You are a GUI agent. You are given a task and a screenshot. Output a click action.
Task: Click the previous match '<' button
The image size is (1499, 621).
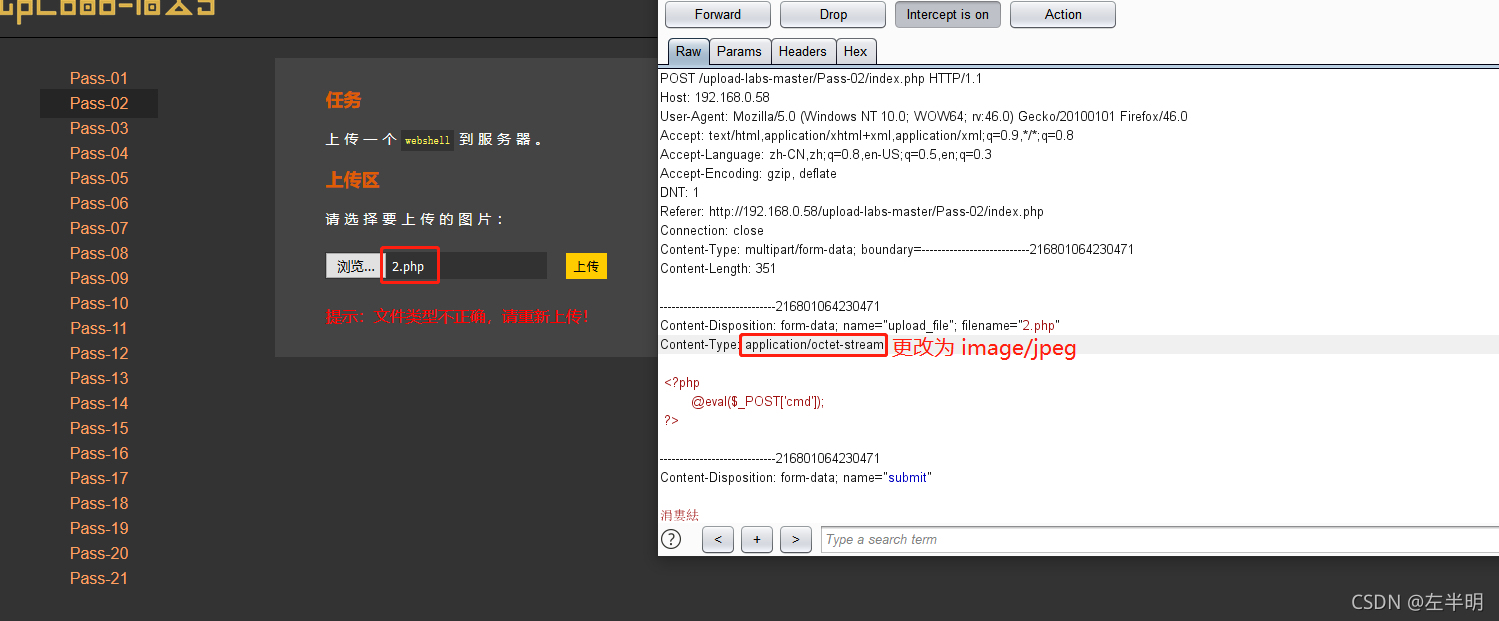tap(718, 540)
